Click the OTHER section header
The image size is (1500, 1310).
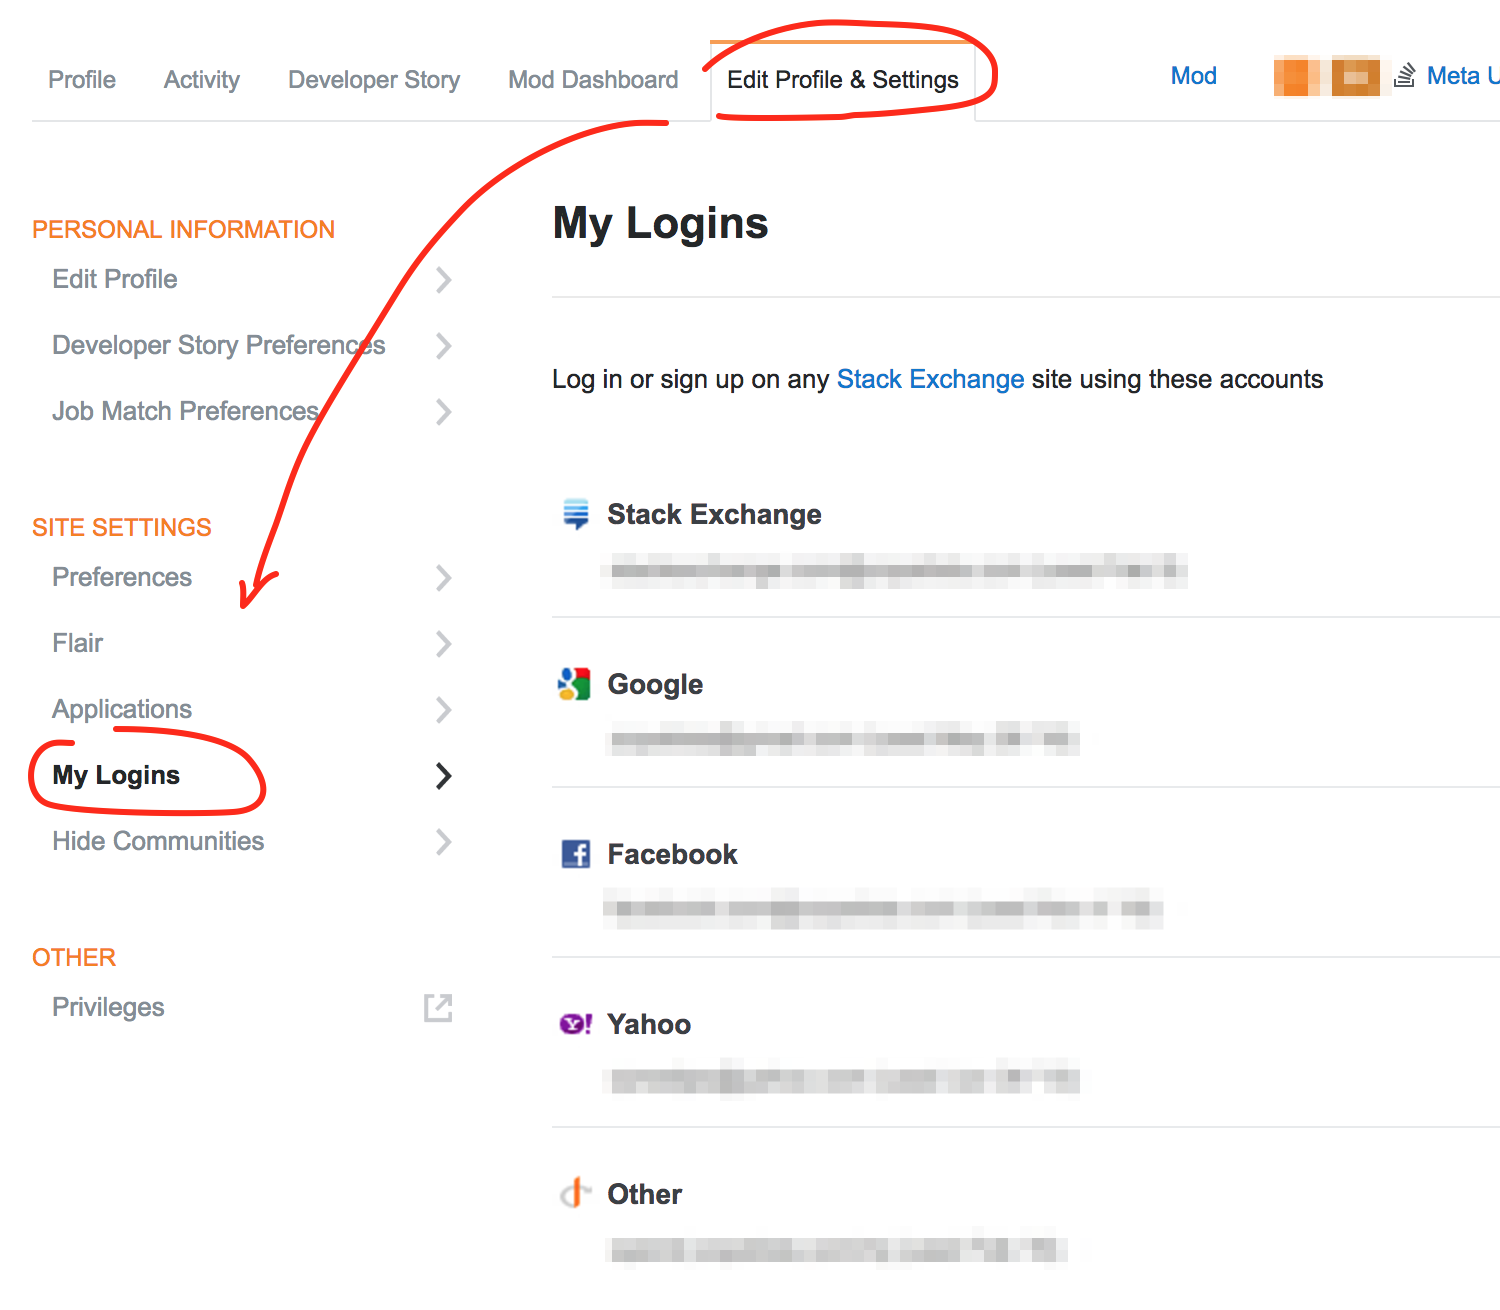74,957
